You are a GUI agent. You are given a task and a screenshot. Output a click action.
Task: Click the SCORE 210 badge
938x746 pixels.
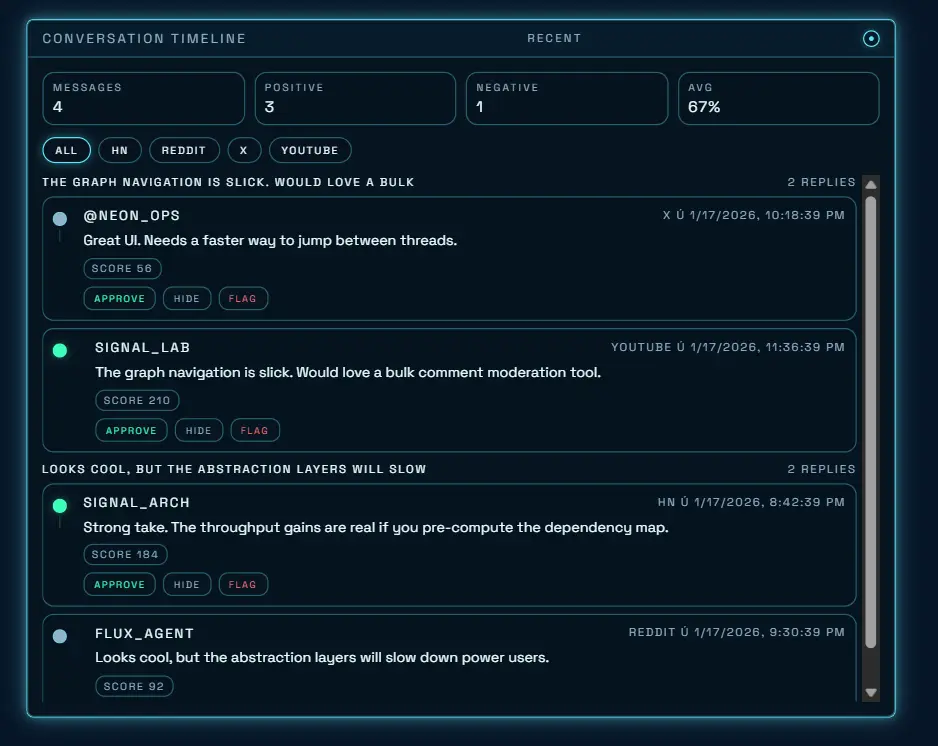[137, 400]
